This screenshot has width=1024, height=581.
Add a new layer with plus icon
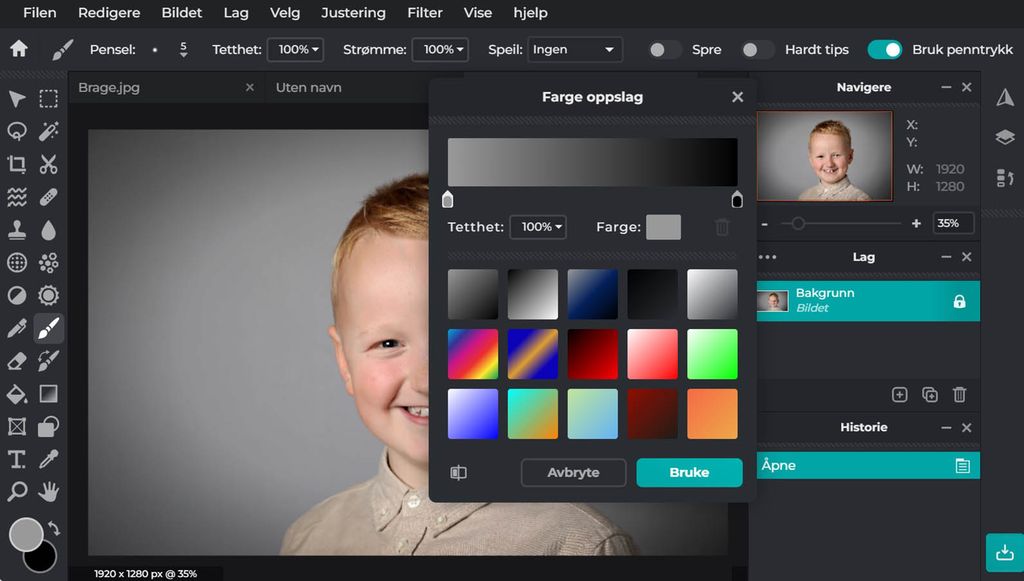pyautogui.click(x=899, y=395)
